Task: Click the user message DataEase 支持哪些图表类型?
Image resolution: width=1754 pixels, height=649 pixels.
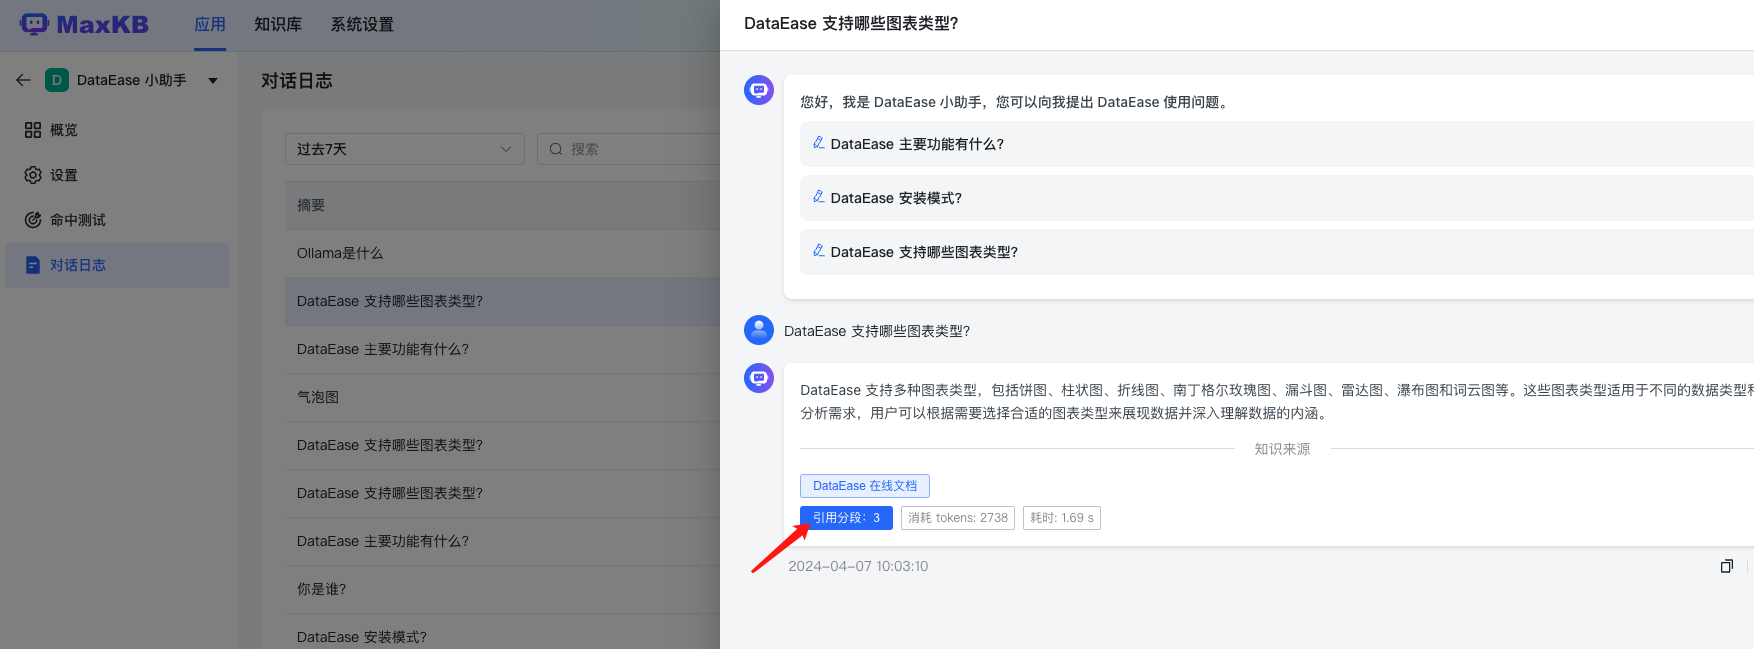Action: pos(877,331)
